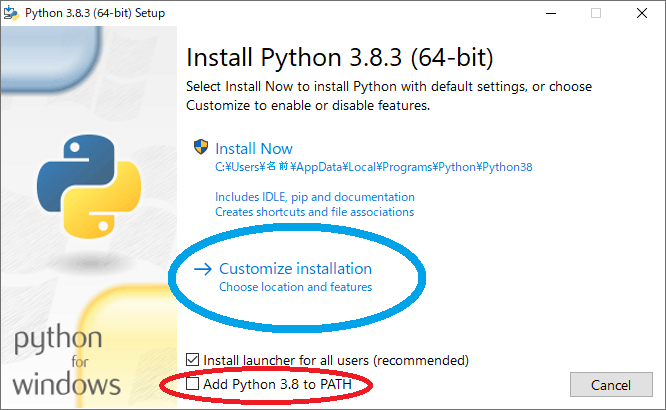
Task: Enable Add Python 3.8 to PATH checkbox
Action: (x=192, y=384)
